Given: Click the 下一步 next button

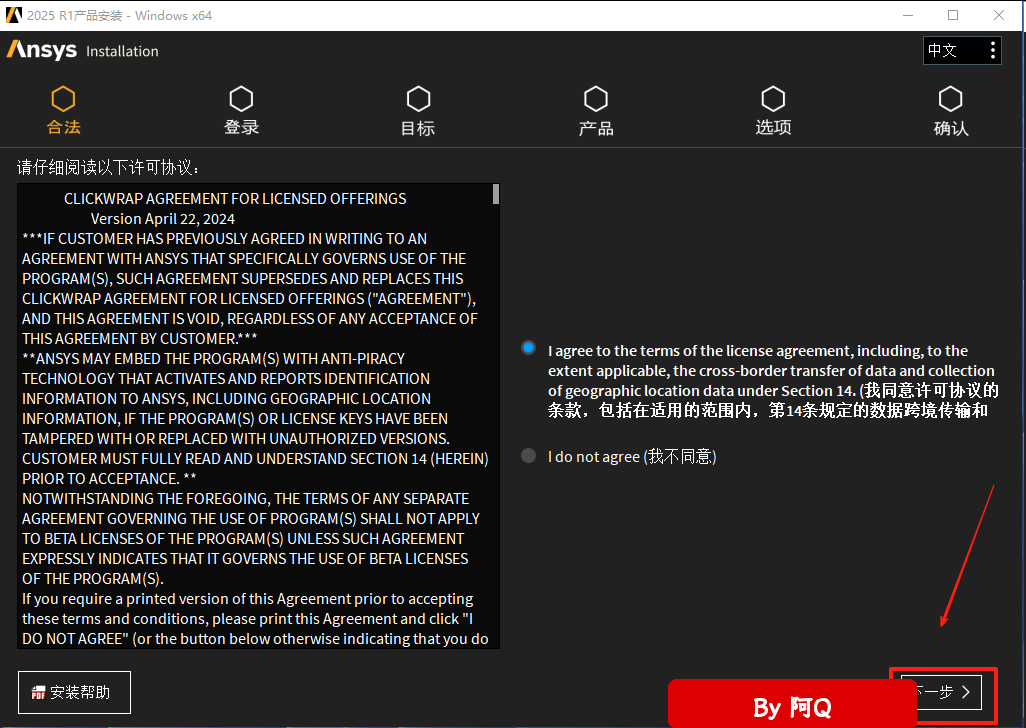Looking at the screenshot, I should (x=942, y=692).
